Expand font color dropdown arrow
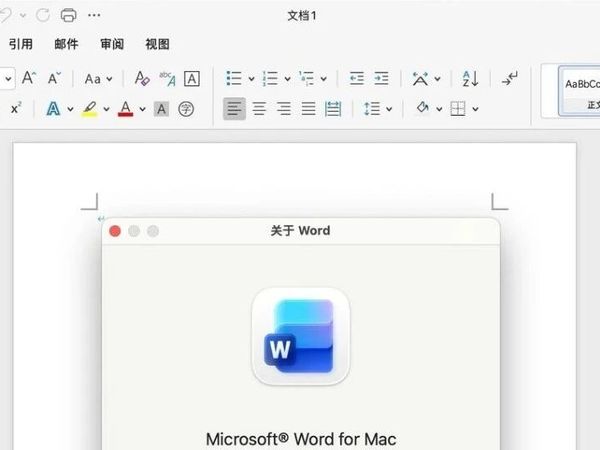 pos(142,109)
